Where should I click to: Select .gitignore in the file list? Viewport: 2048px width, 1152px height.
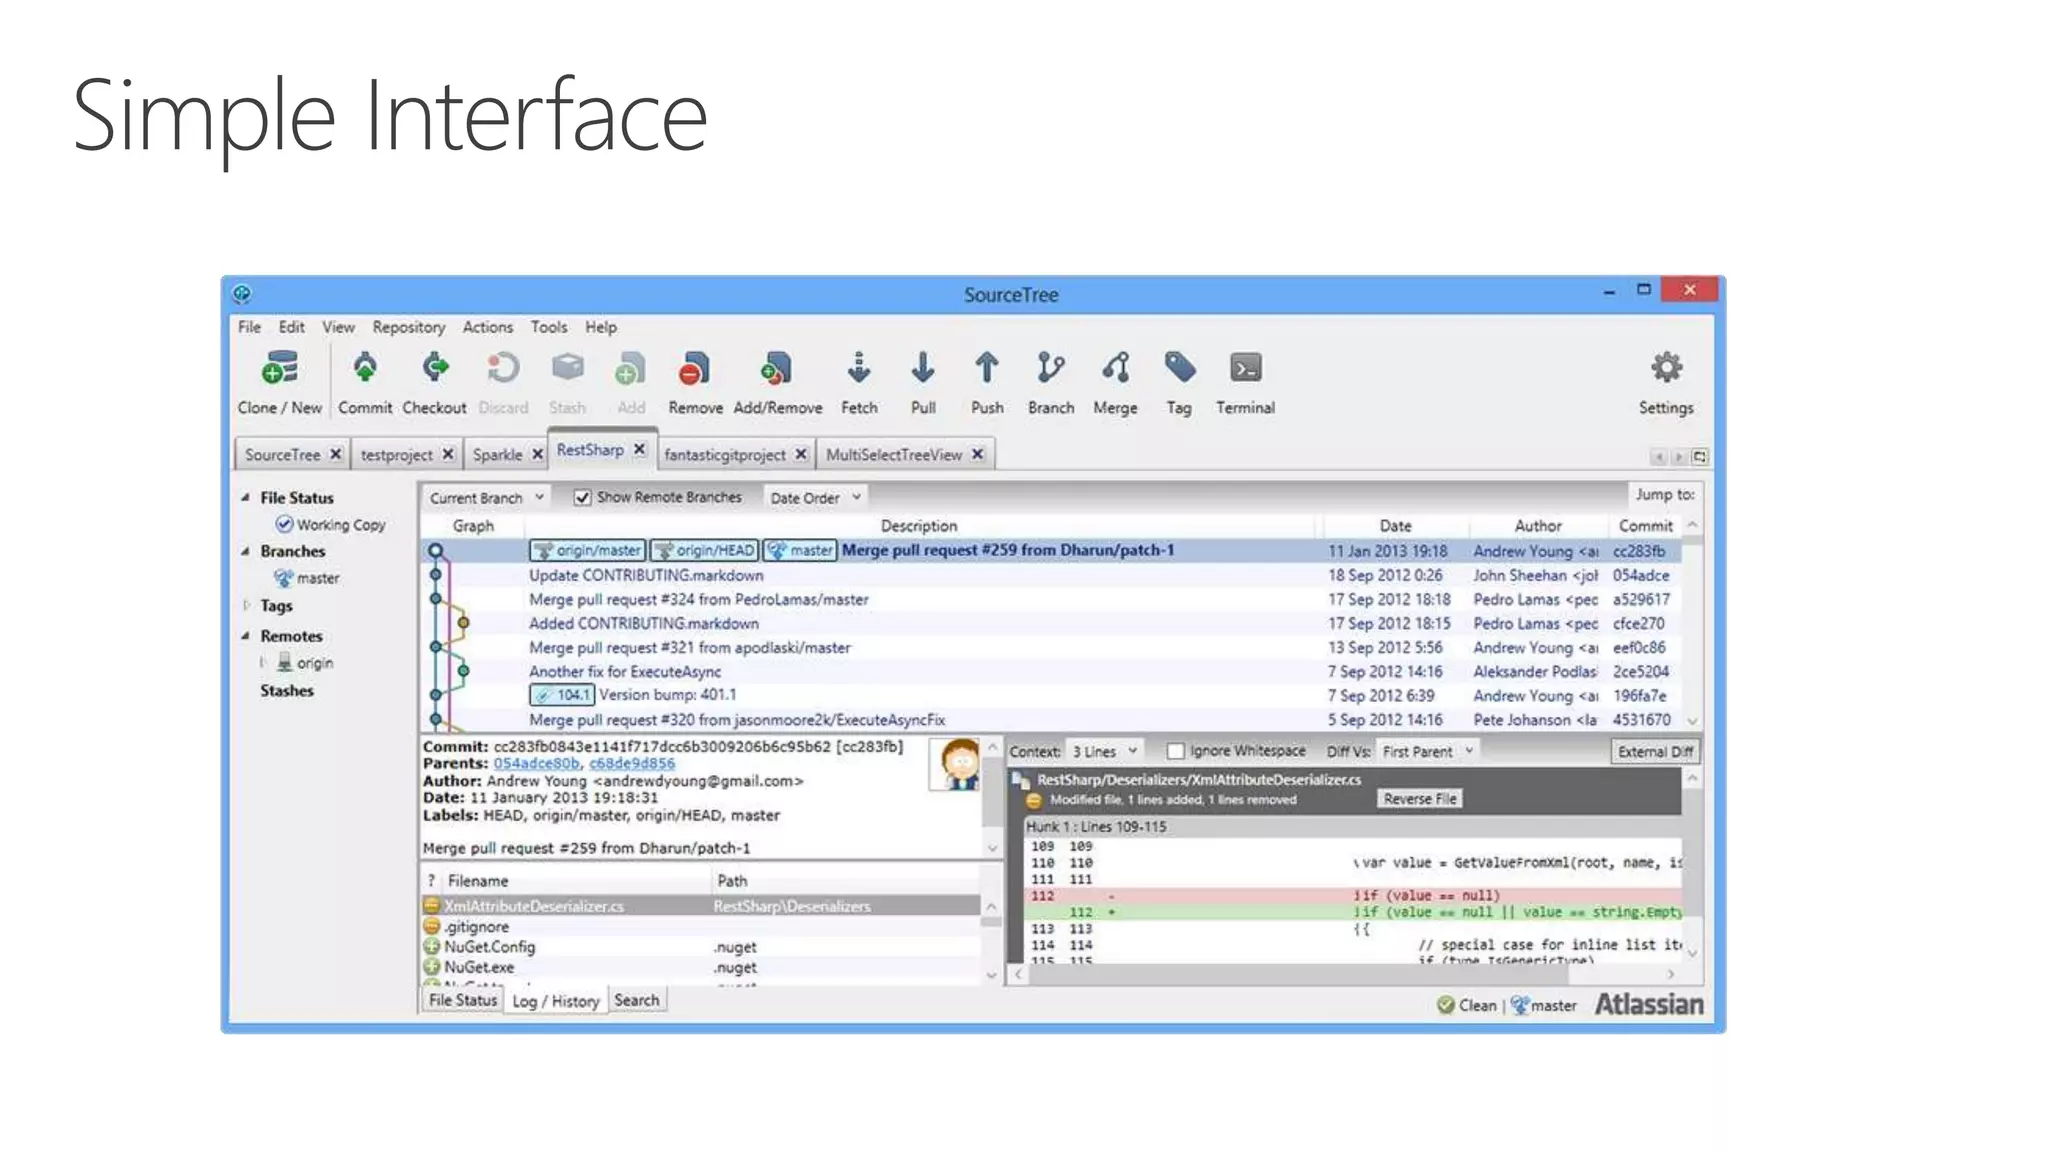476,927
